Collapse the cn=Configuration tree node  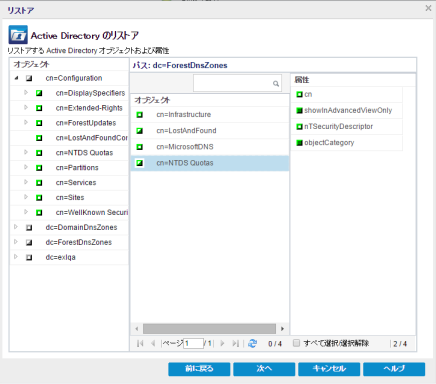tap(16, 78)
